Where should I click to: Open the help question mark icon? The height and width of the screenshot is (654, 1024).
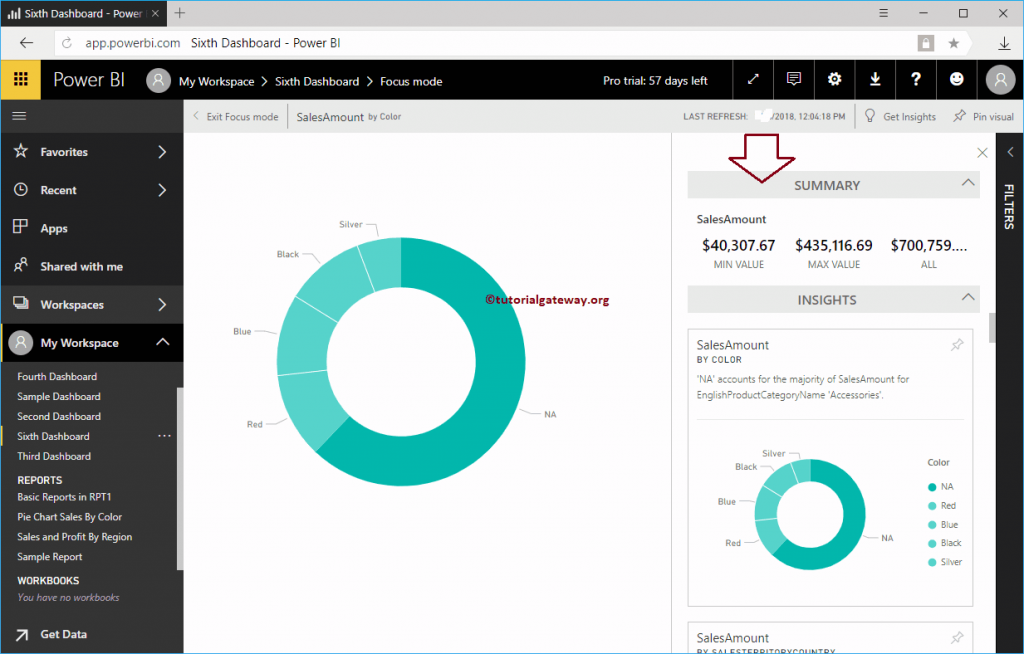916,81
